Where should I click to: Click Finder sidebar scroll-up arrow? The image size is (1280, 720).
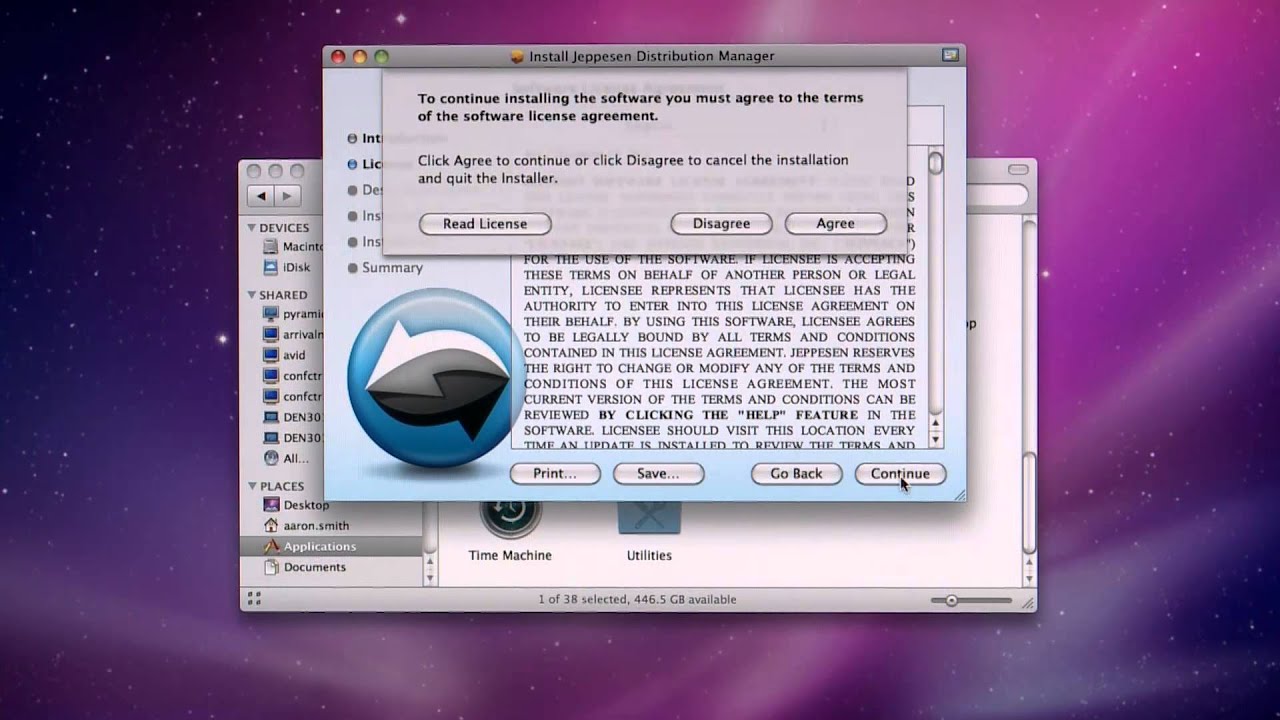coord(431,561)
